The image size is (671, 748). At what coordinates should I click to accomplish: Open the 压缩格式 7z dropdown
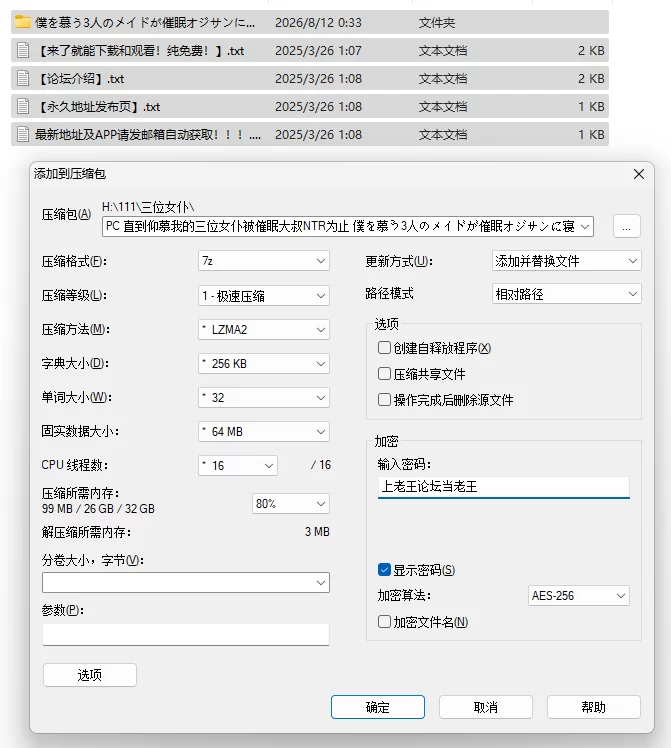pos(264,261)
